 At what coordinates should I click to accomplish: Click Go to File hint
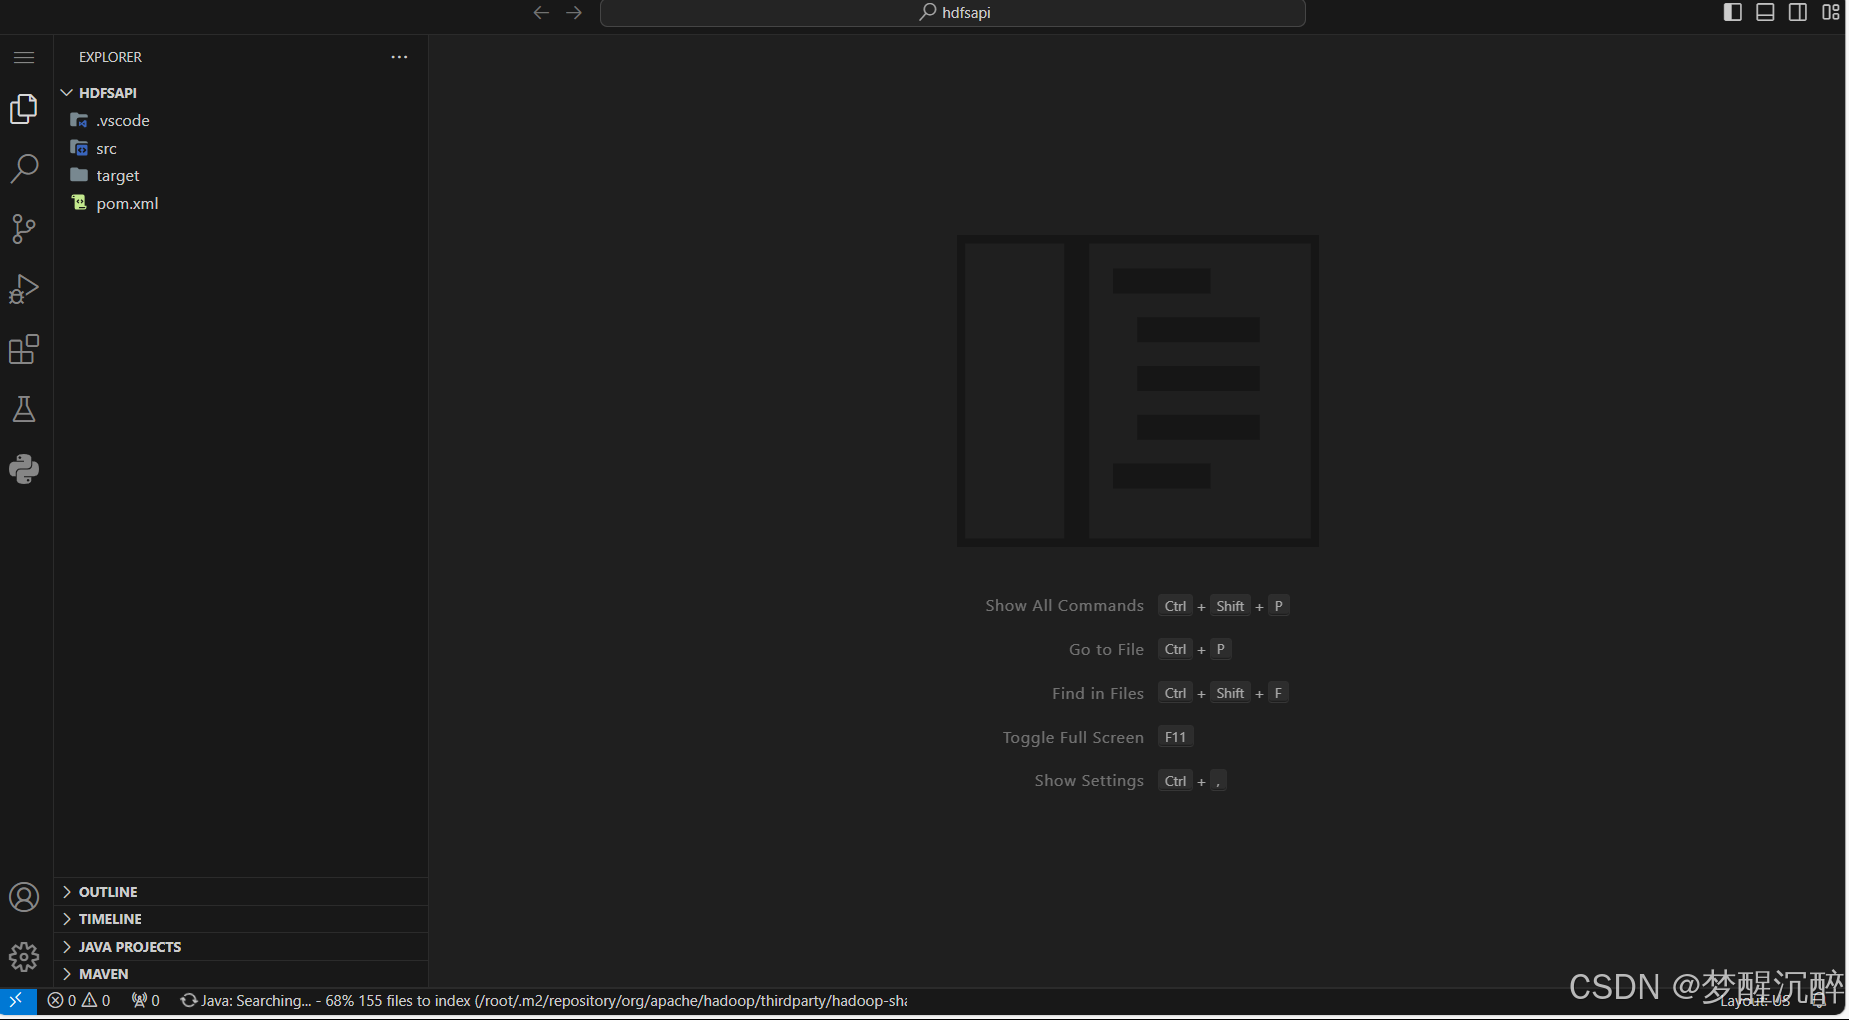tap(1106, 650)
